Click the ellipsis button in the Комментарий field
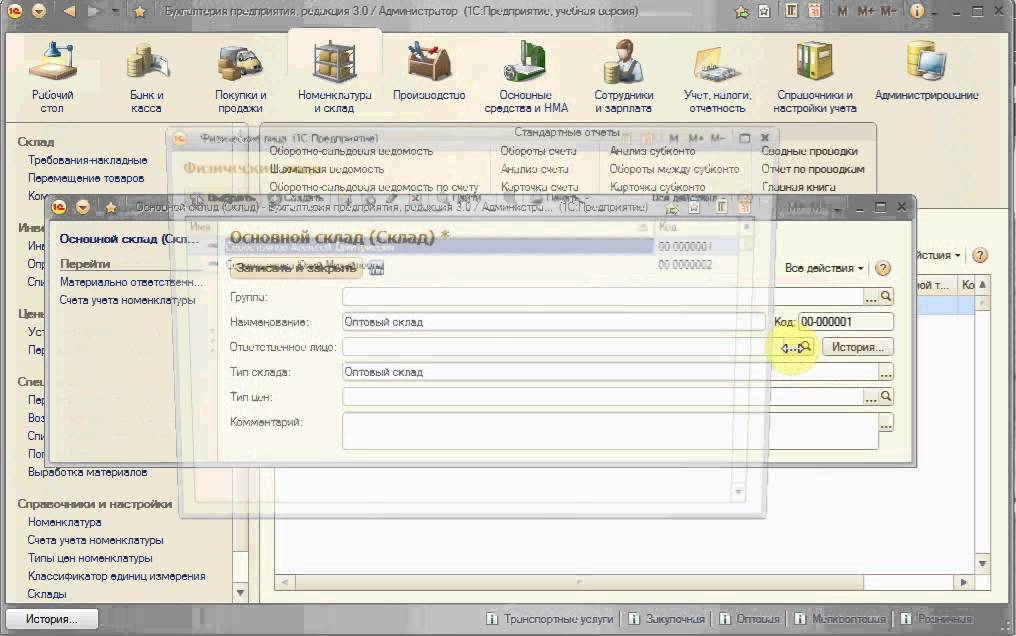 click(886, 425)
